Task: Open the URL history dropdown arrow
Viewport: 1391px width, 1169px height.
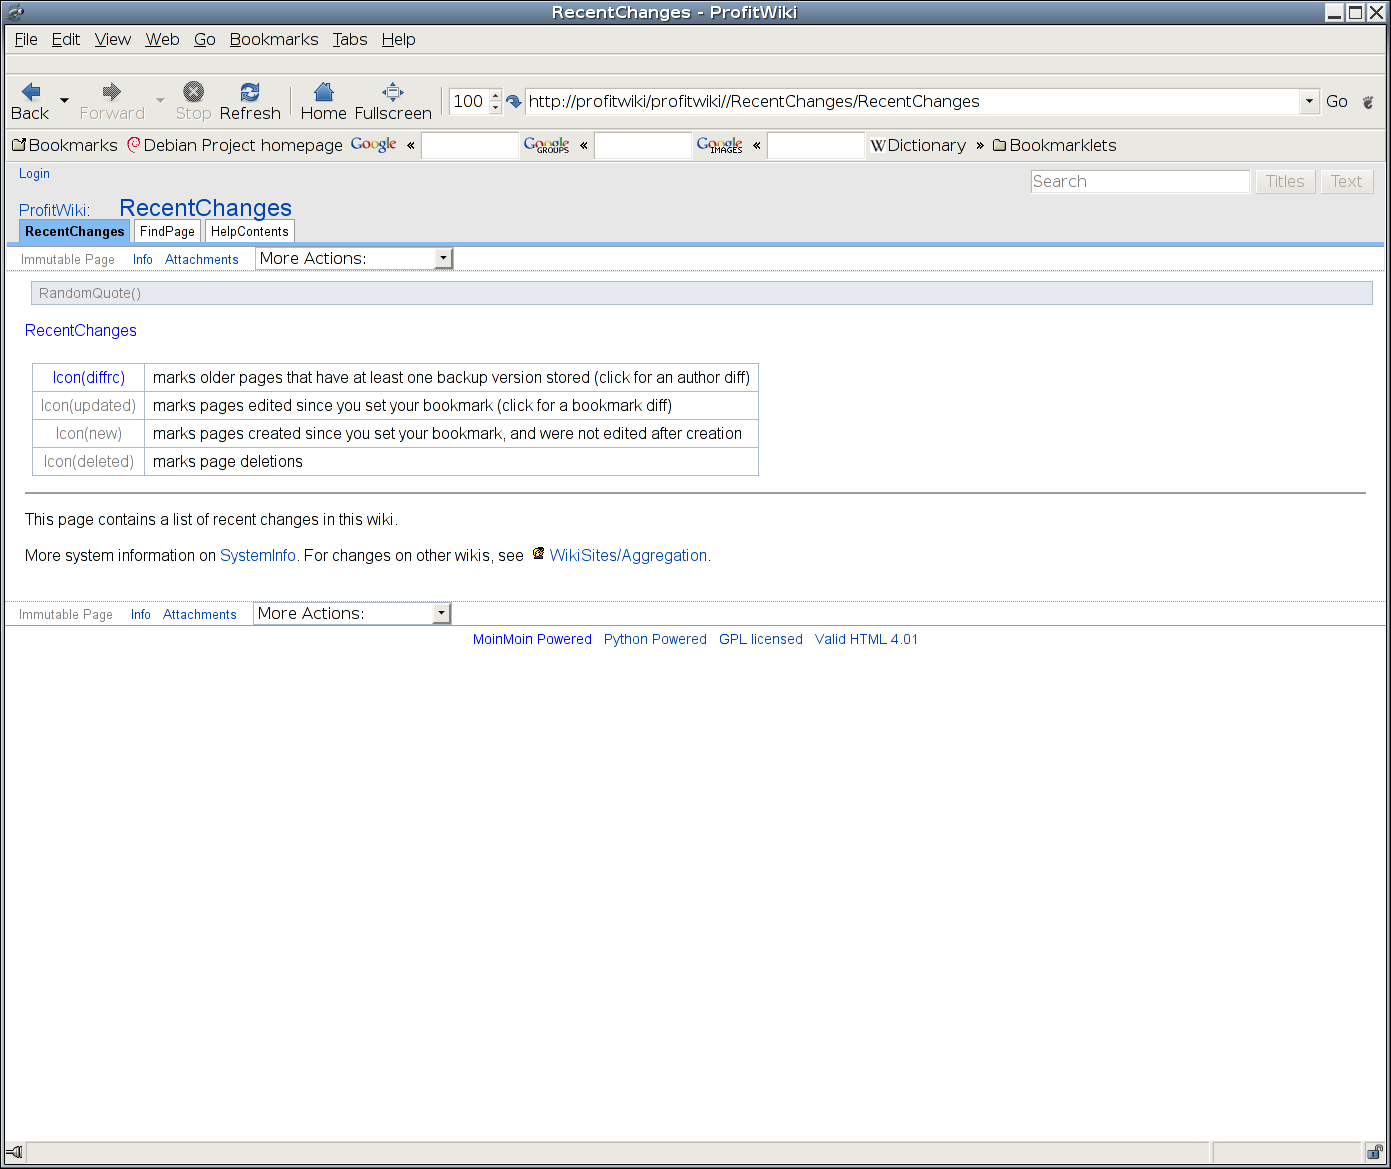Action: click(1309, 101)
